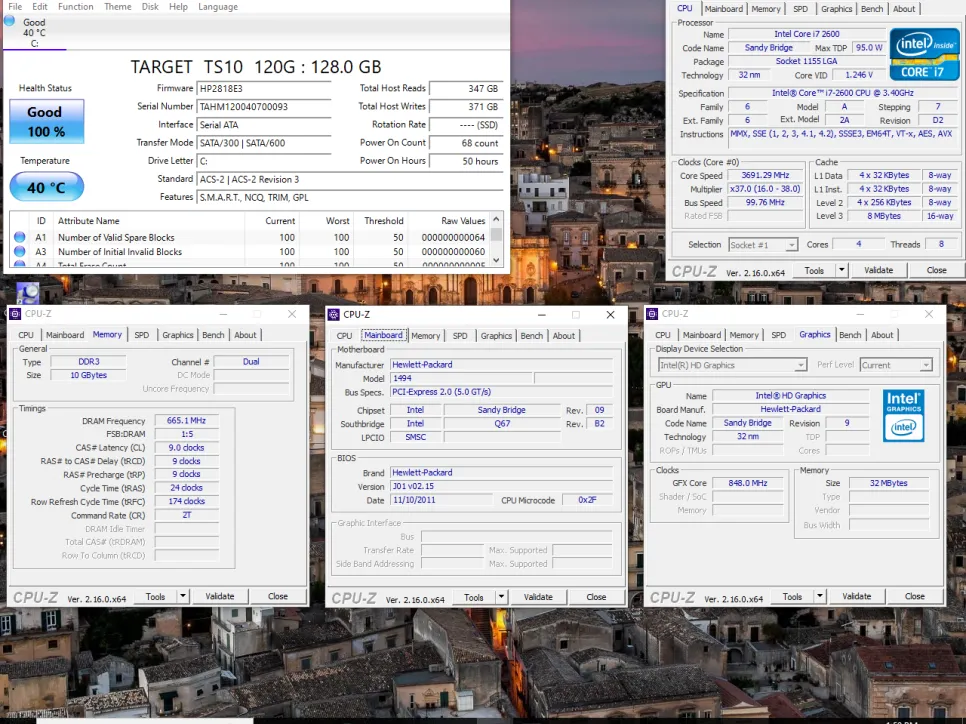966x724 pixels.
Task: Click the Southbridge model Q67
Action: point(501,424)
